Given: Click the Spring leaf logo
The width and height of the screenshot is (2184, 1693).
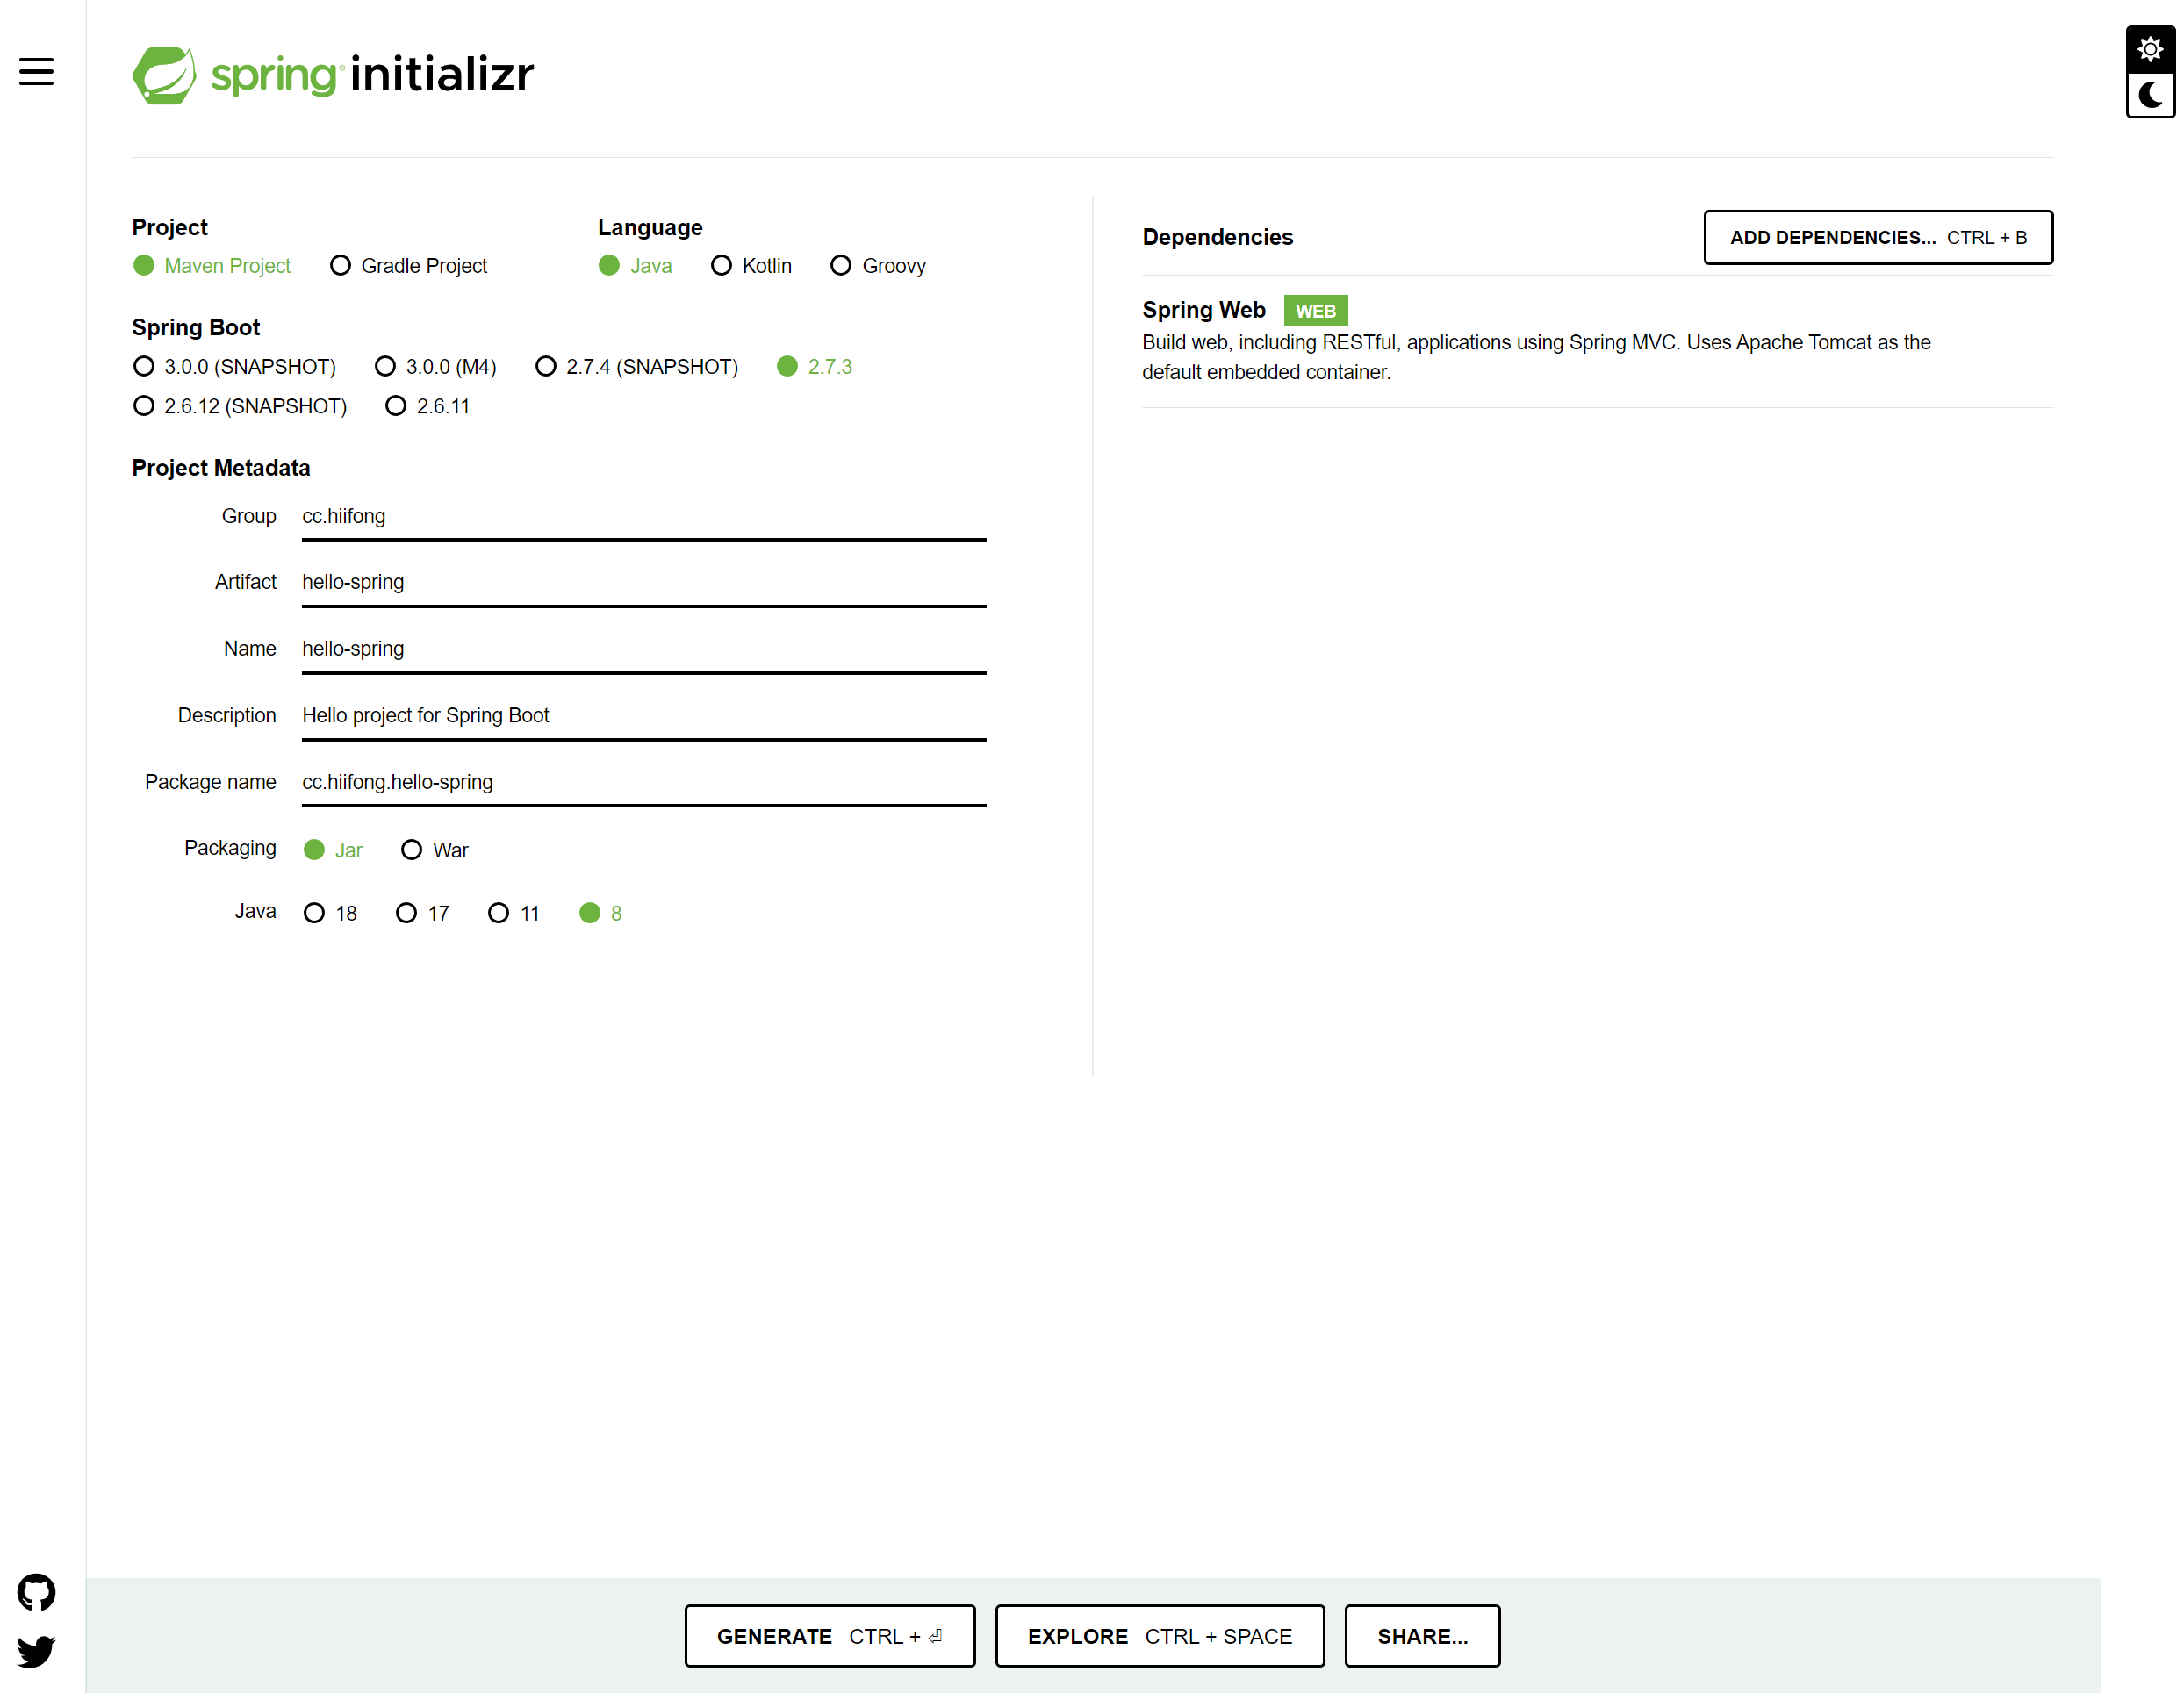Looking at the screenshot, I should 164,75.
